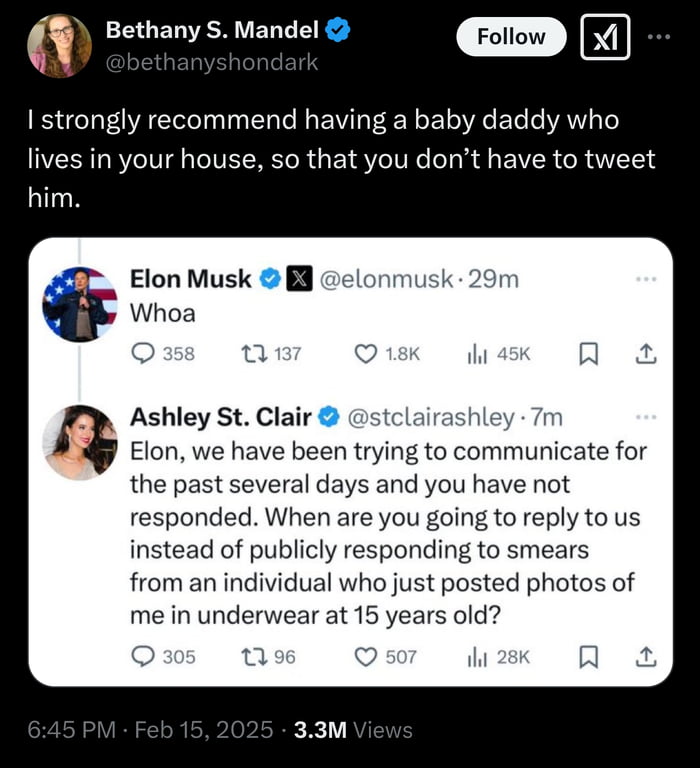Share Ashley St. Clair's tweet

click(x=645, y=655)
